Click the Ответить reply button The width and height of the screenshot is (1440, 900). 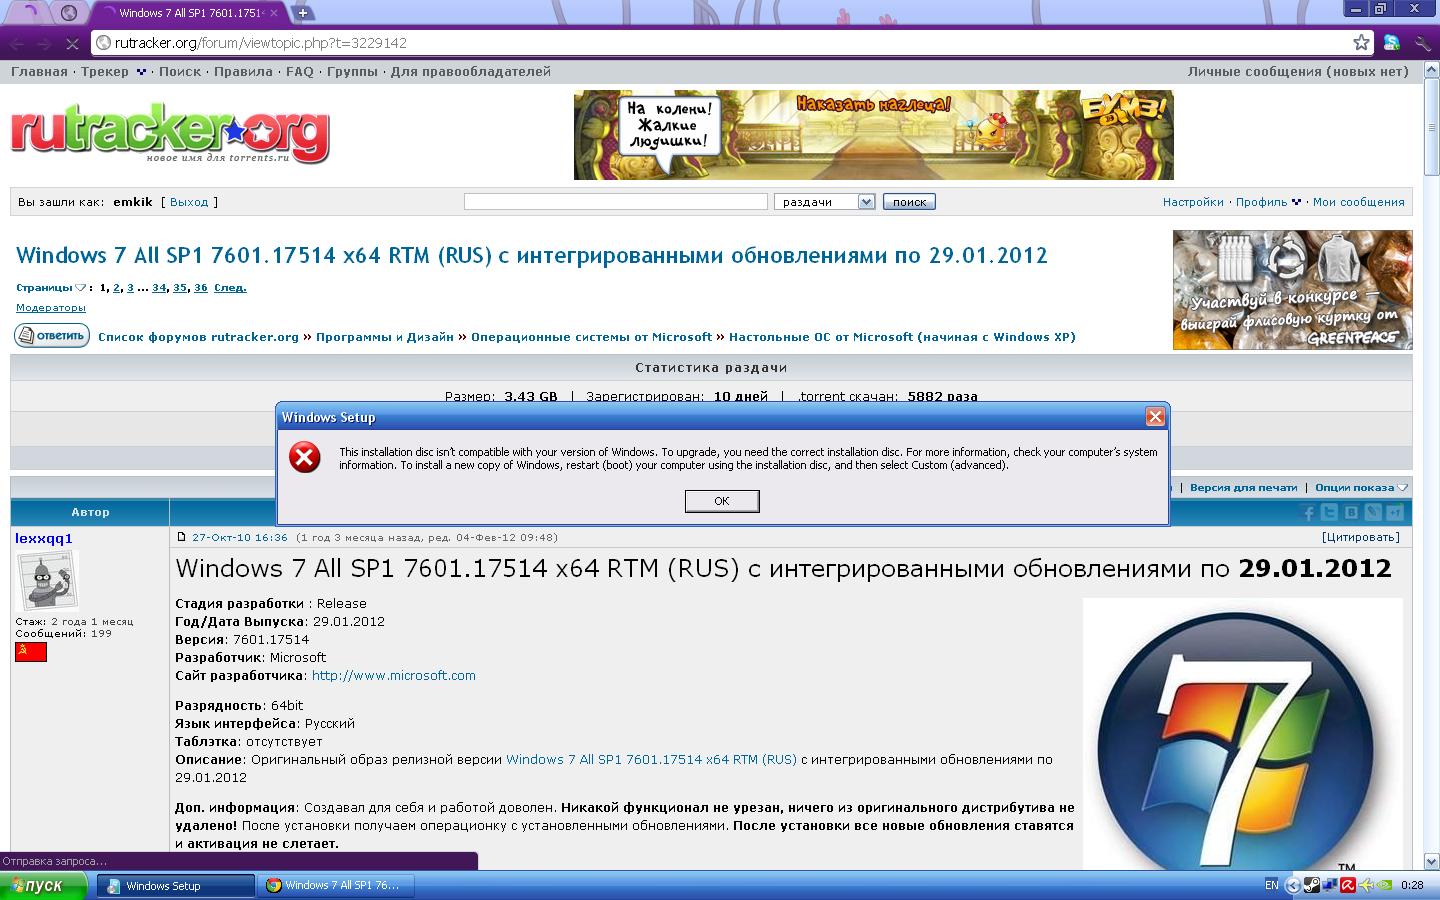coord(52,336)
